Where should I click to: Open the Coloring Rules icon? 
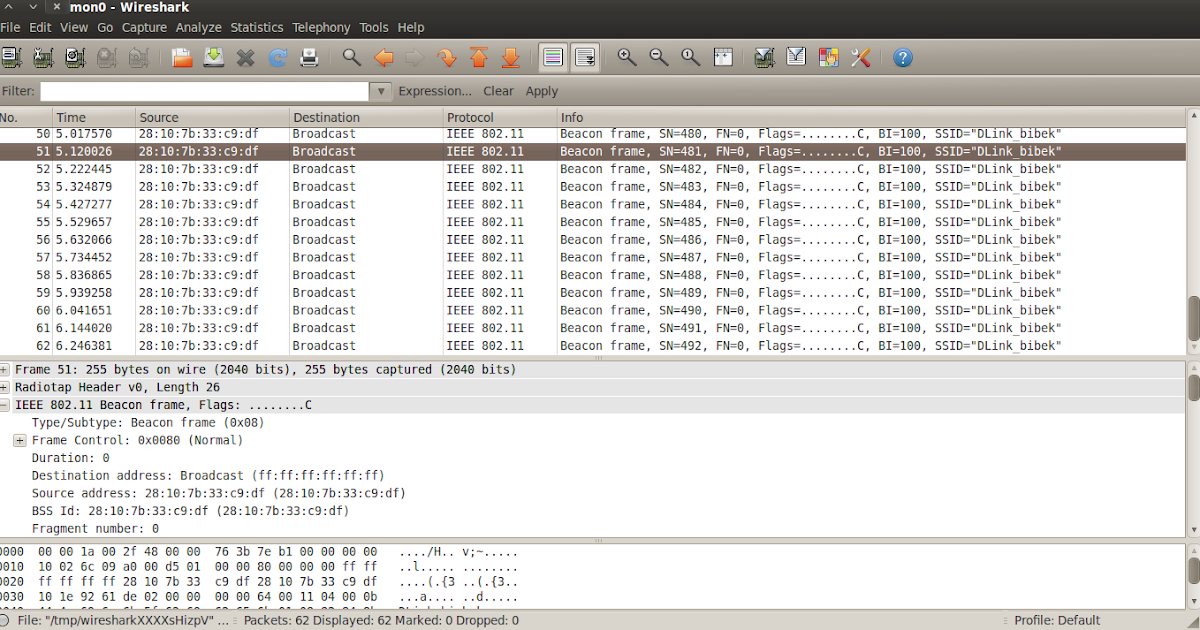(x=829, y=58)
